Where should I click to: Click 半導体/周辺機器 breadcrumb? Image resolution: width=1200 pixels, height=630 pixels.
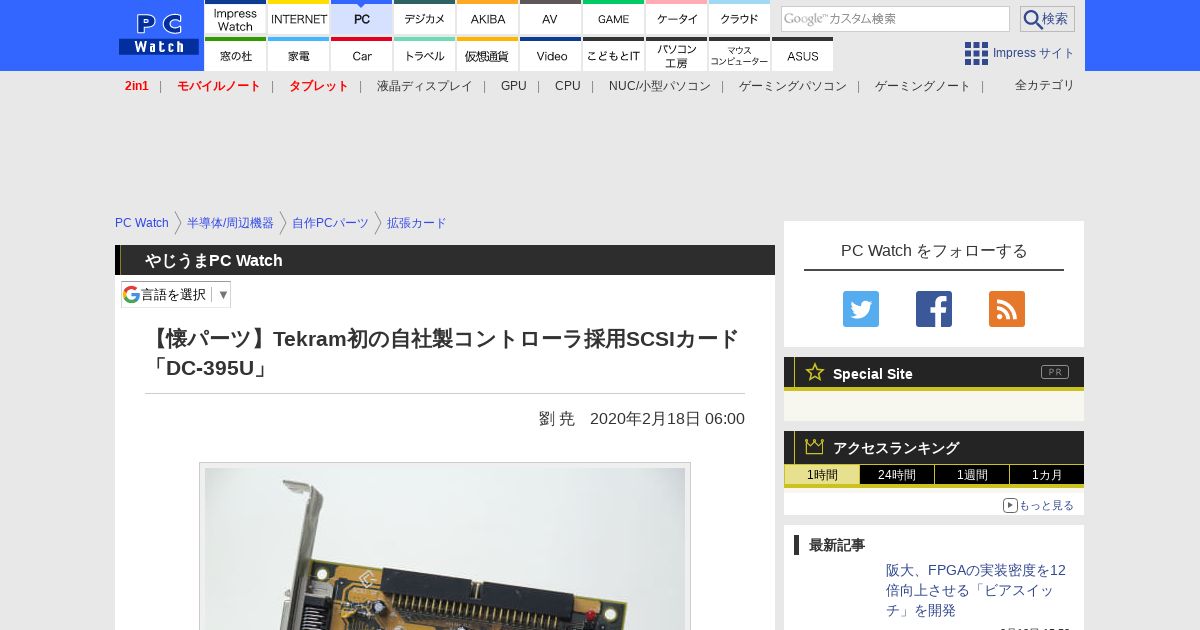(230, 223)
